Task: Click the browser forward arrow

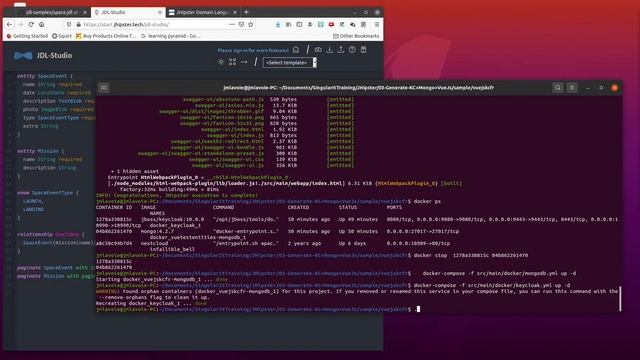Action: [20, 24]
